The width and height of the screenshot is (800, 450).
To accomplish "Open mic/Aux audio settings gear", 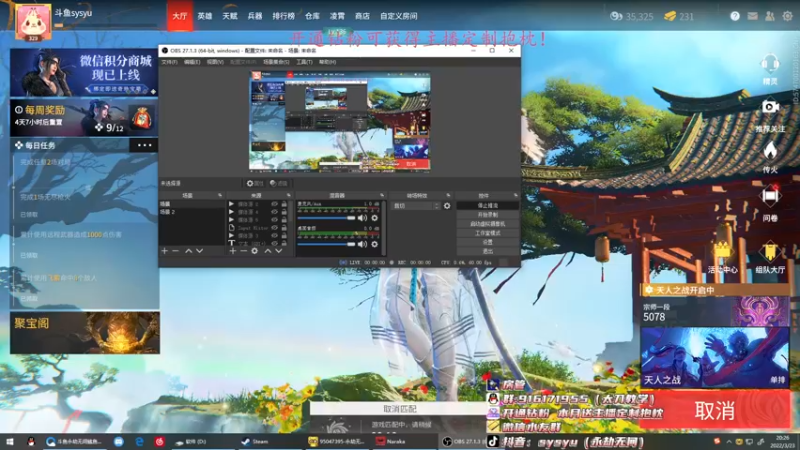I will pos(374,218).
